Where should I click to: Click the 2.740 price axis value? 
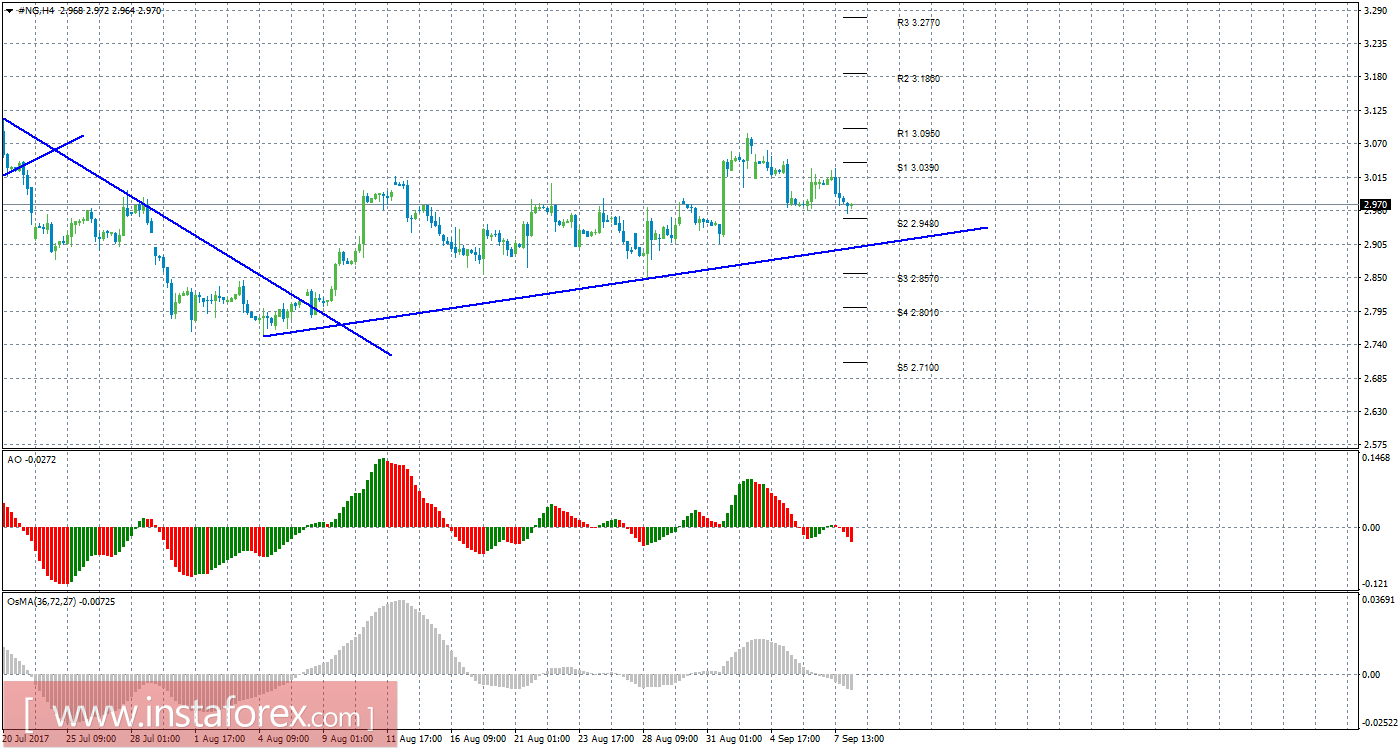point(1374,345)
